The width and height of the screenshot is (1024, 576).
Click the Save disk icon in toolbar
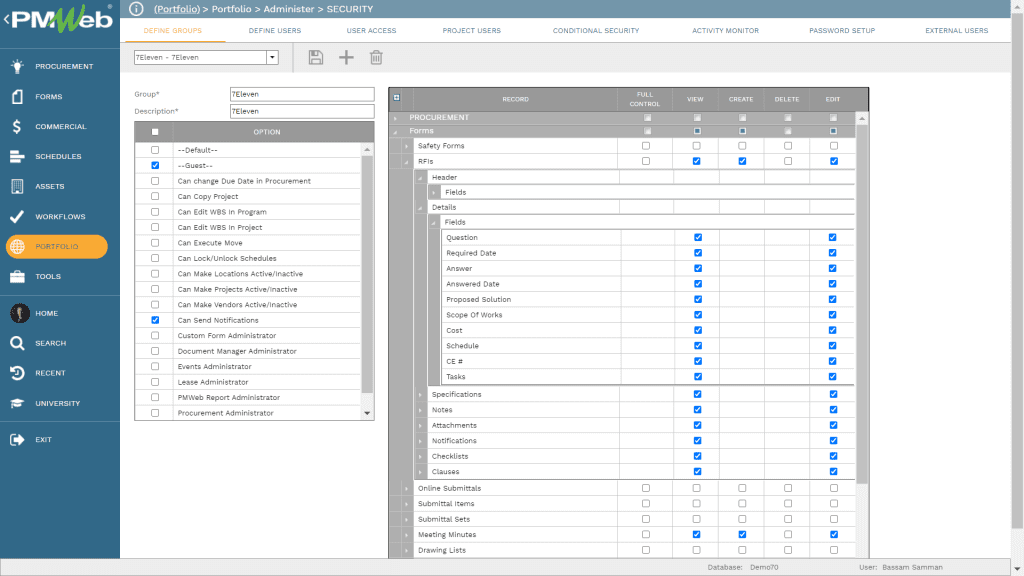point(315,57)
